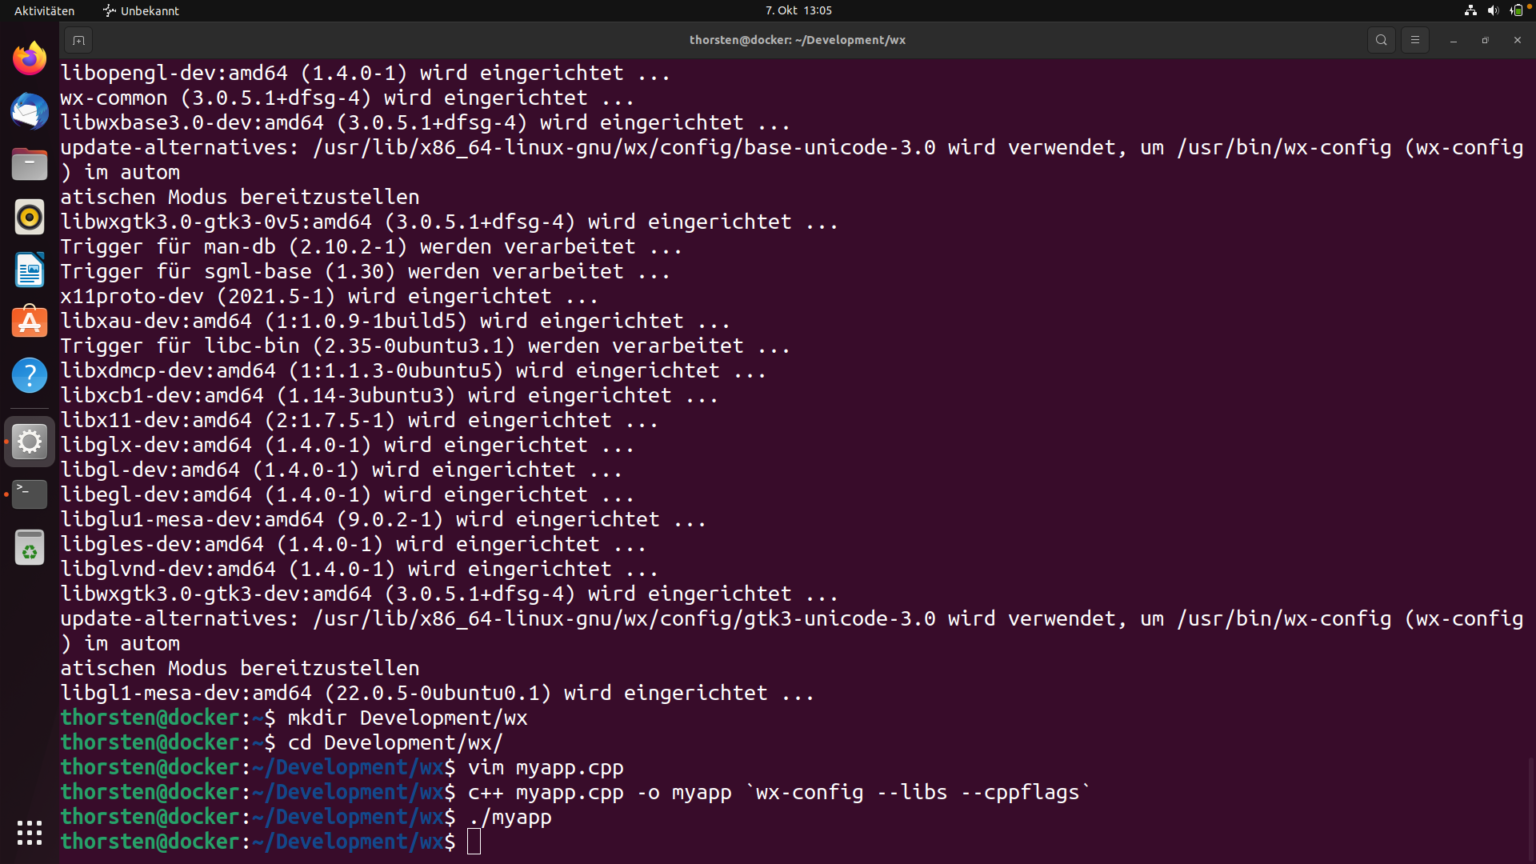
Task: Click the volume speaker icon
Action: click(x=1493, y=10)
